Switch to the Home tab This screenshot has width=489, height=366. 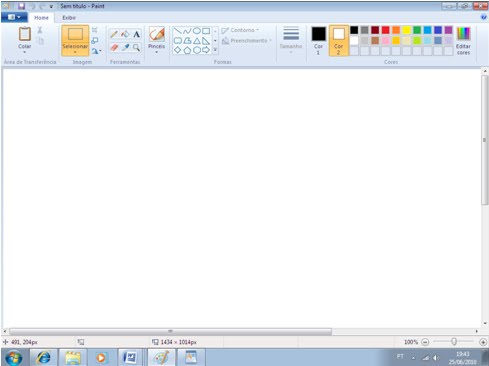pos(41,18)
